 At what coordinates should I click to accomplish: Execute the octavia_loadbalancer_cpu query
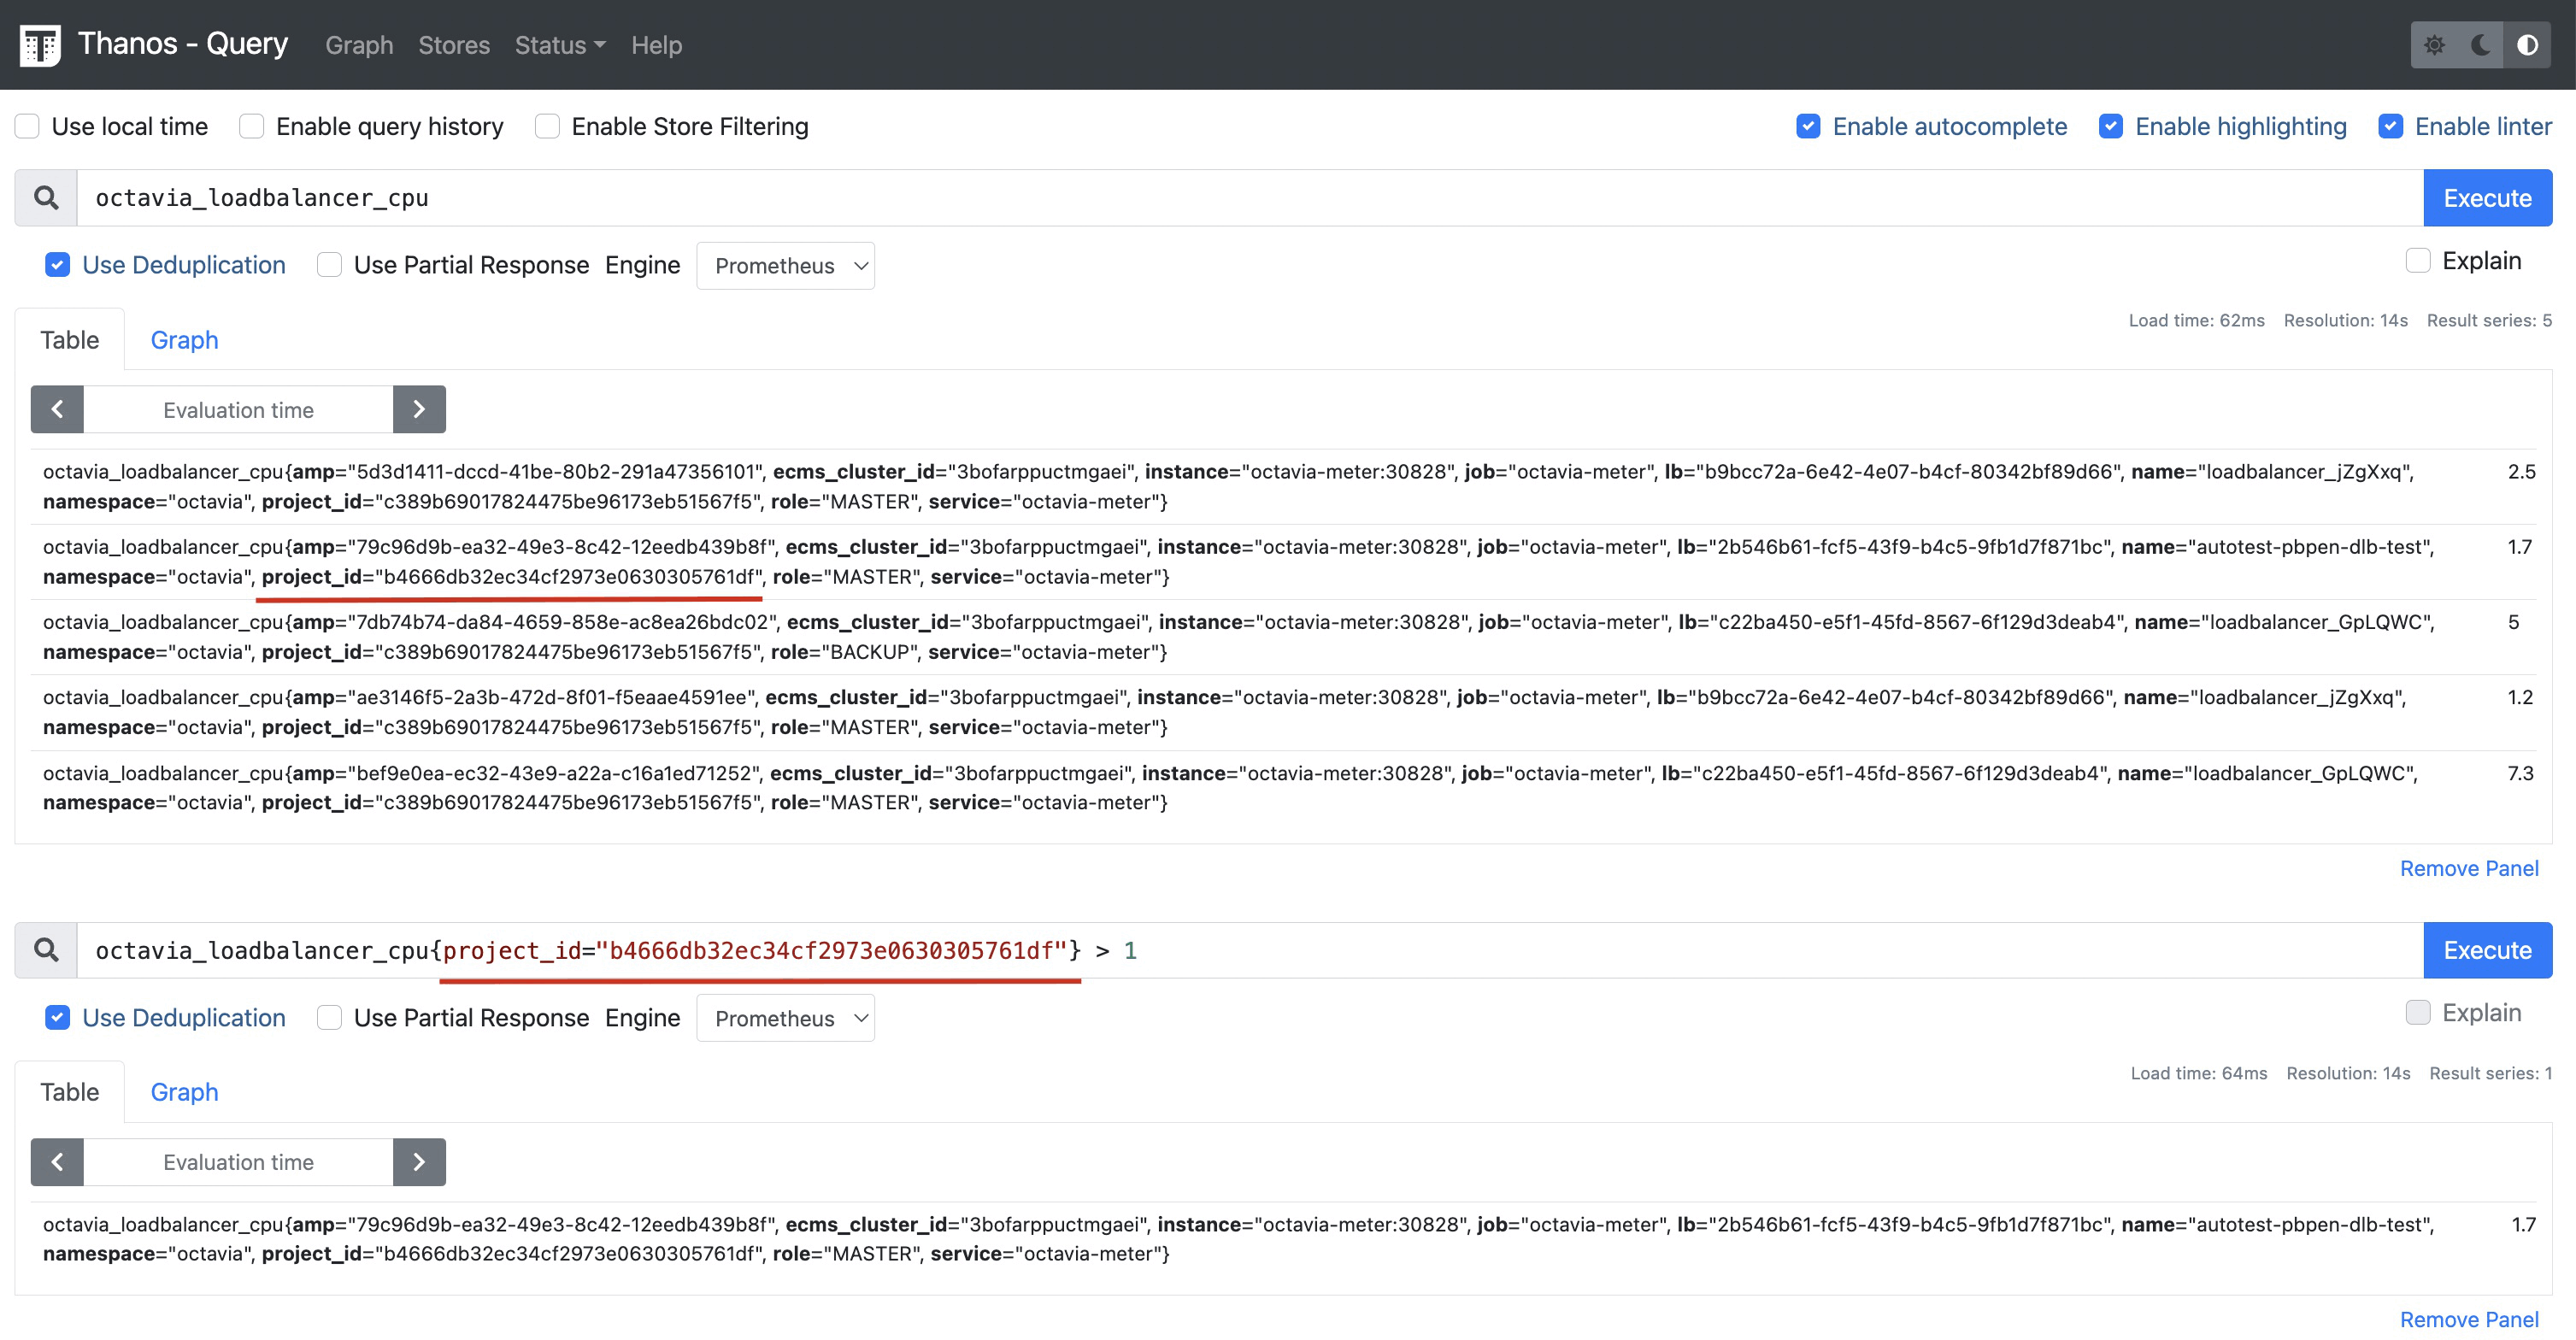[x=2486, y=198]
